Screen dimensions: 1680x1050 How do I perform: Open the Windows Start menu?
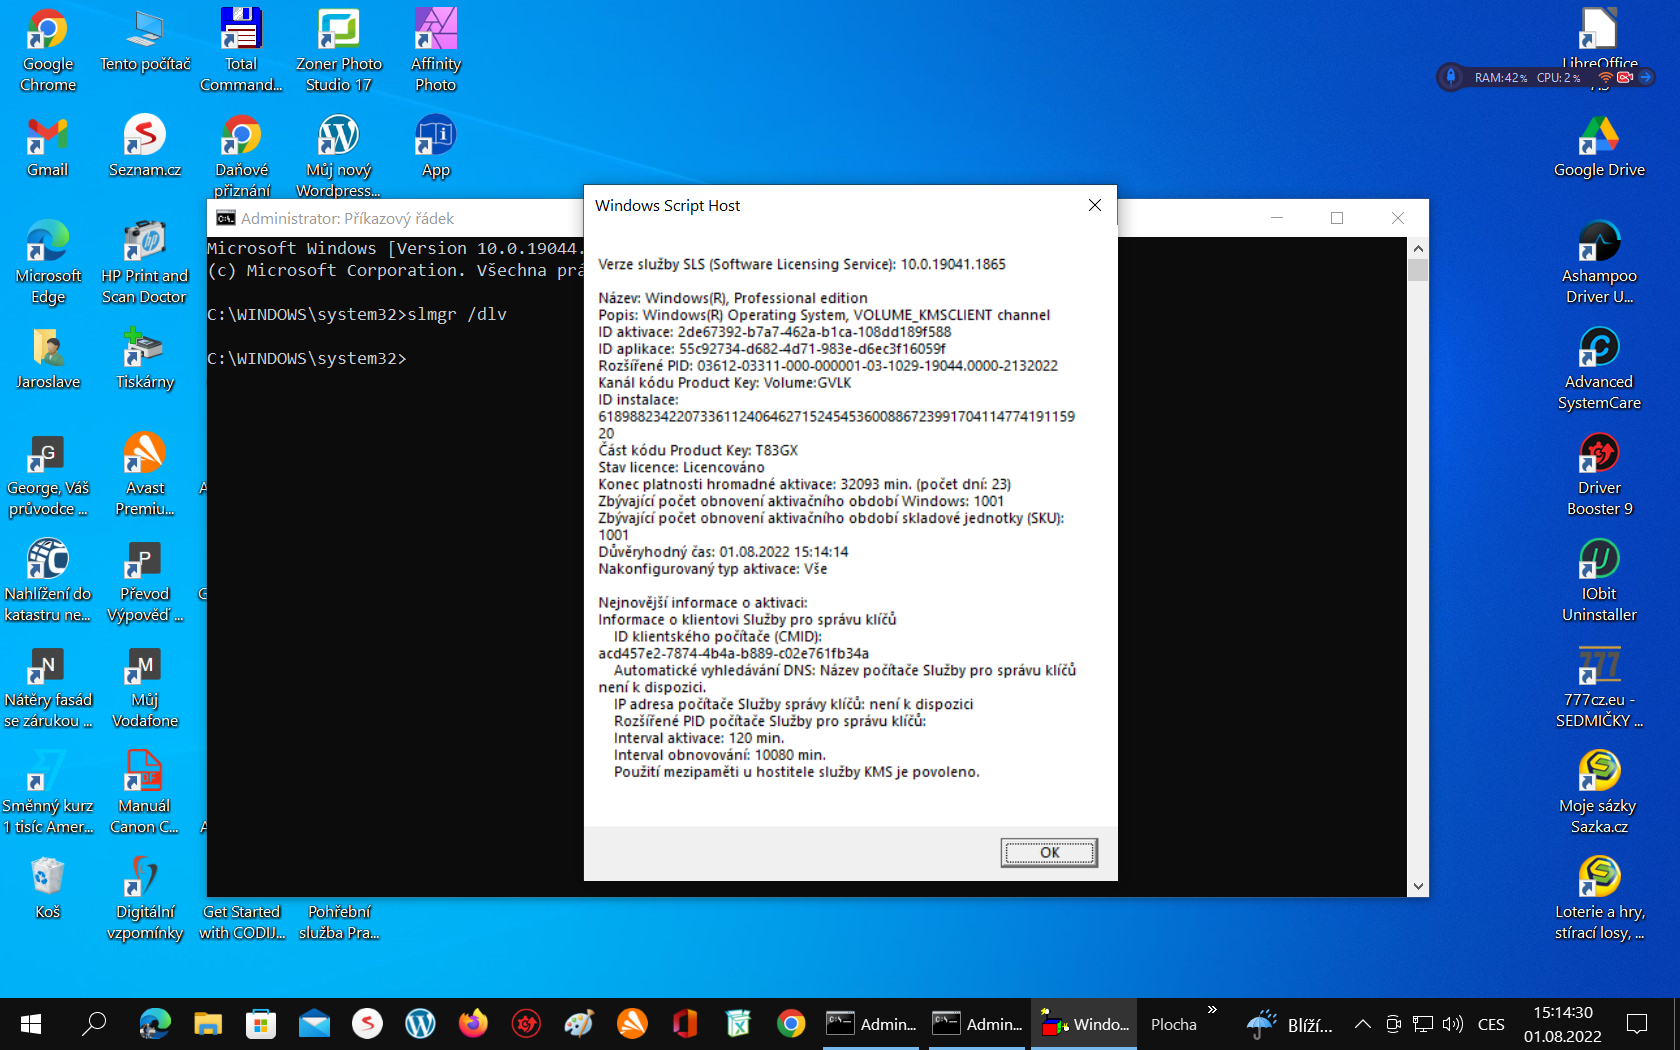(x=31, y=1024)
